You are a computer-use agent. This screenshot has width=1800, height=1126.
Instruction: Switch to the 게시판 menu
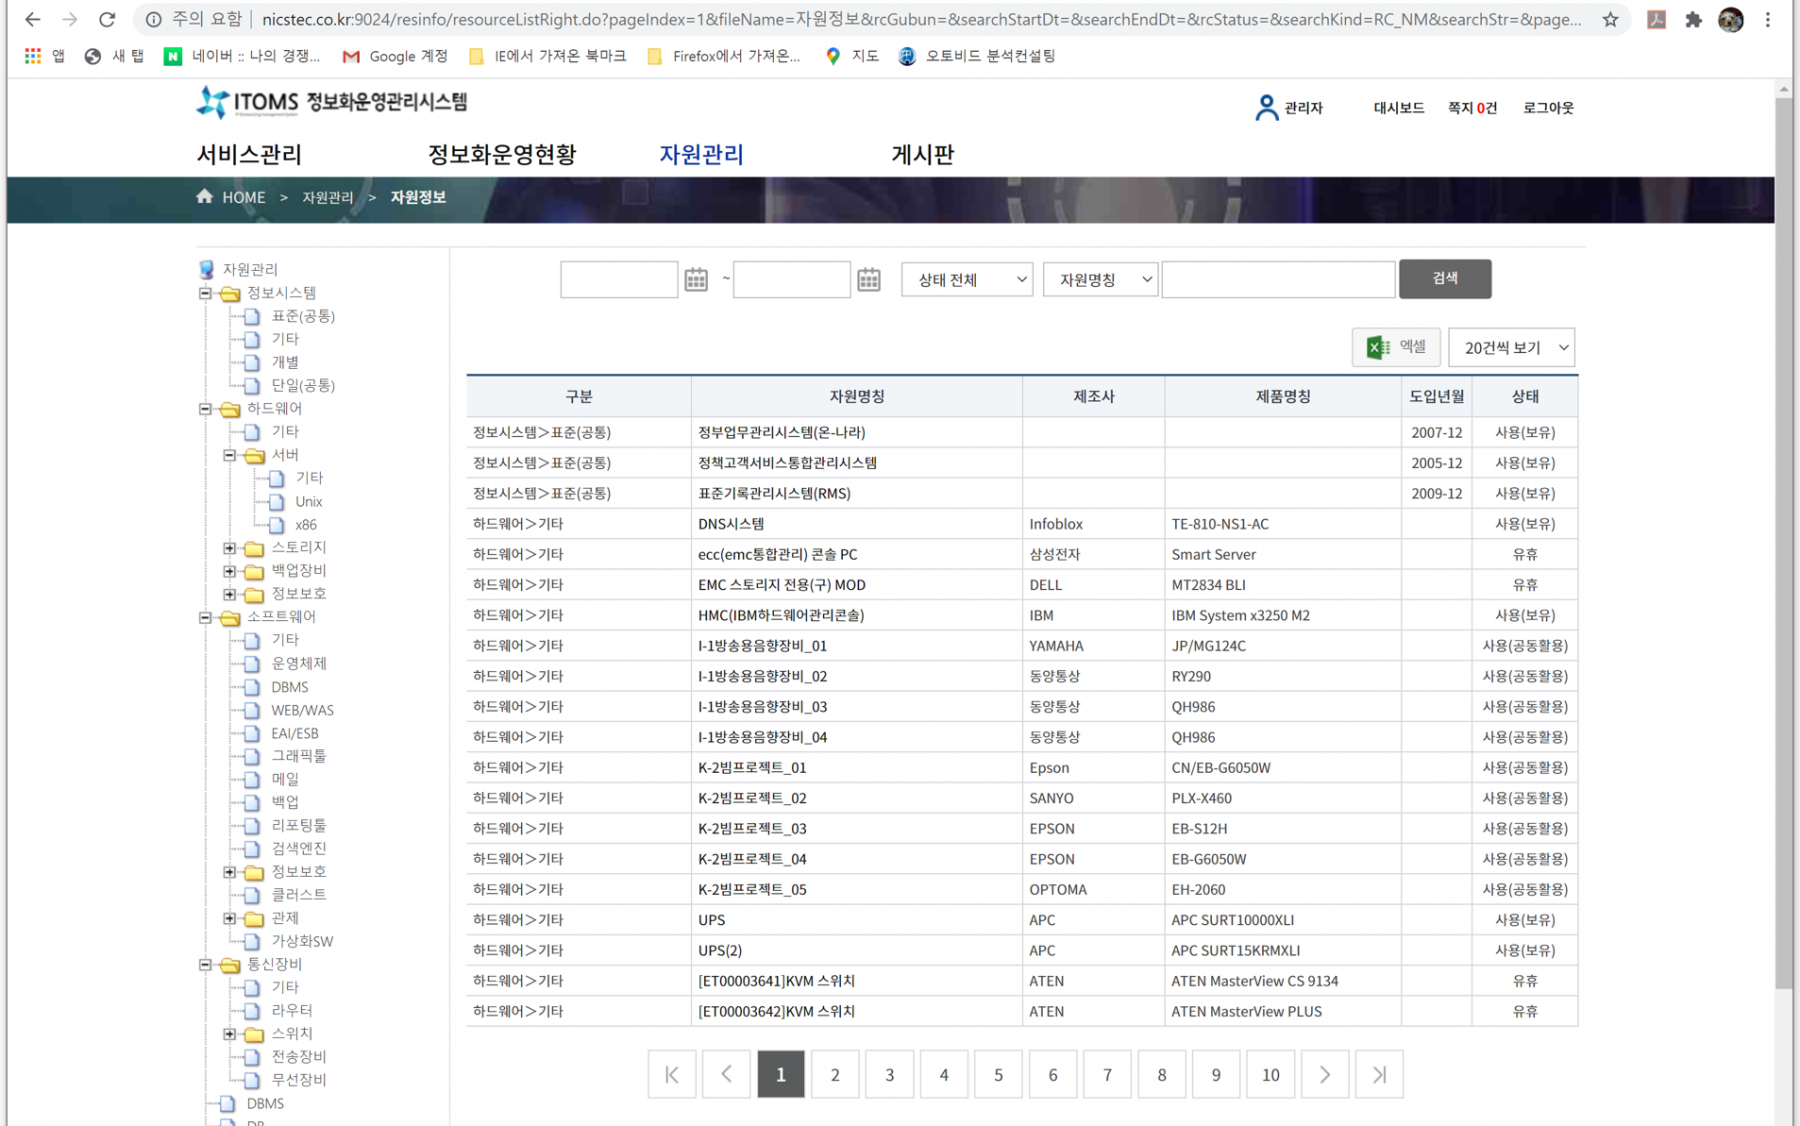922,155
